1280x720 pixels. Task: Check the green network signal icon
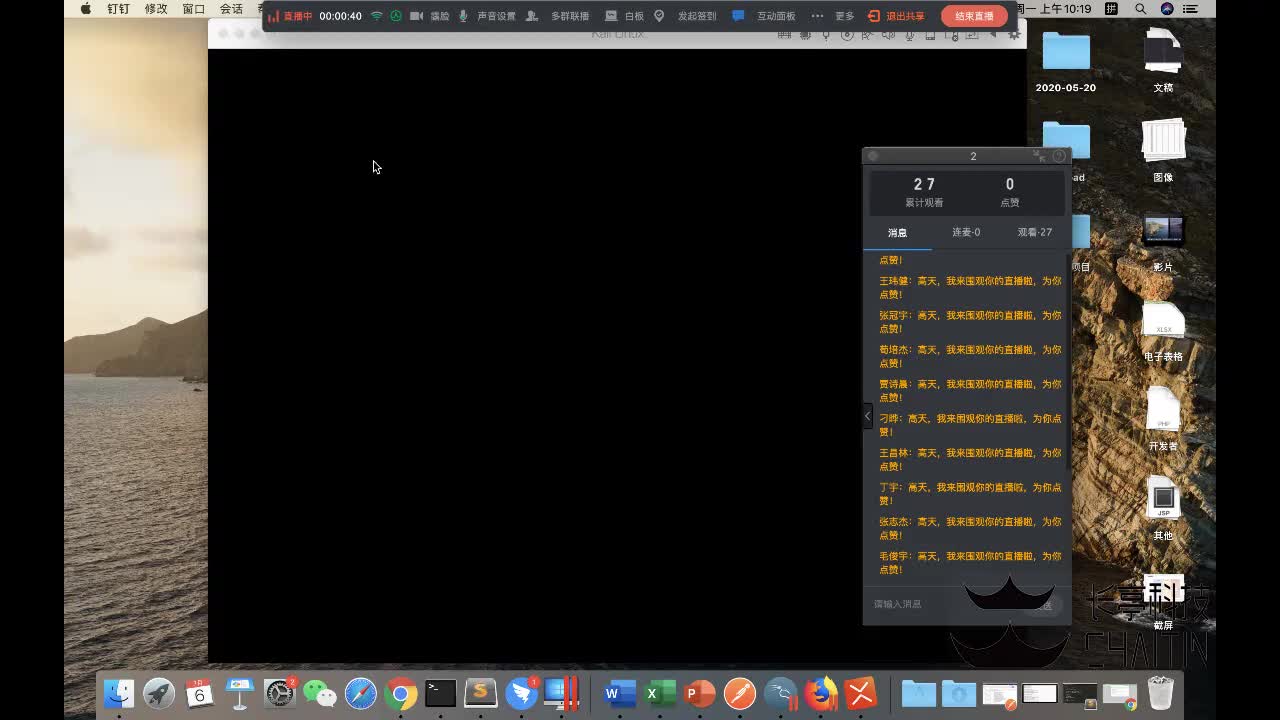(377, 16)
